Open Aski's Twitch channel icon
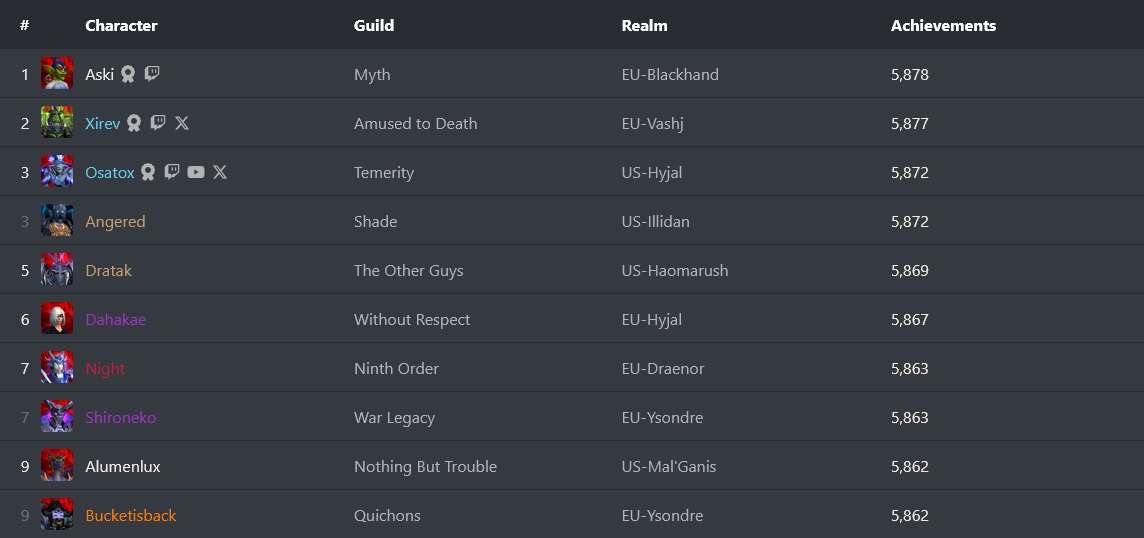This screenshot has height=538, width=1144. [x=152, y=73]
